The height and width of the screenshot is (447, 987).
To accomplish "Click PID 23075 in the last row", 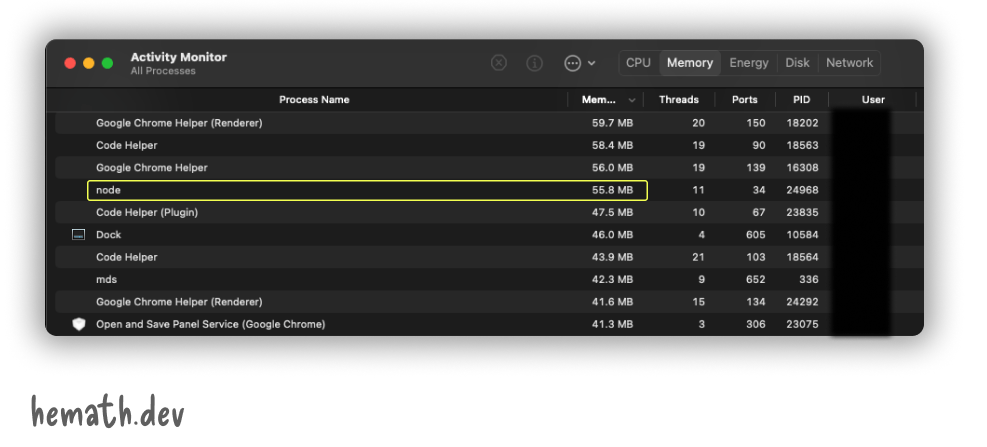I will [x=802, y=324].
